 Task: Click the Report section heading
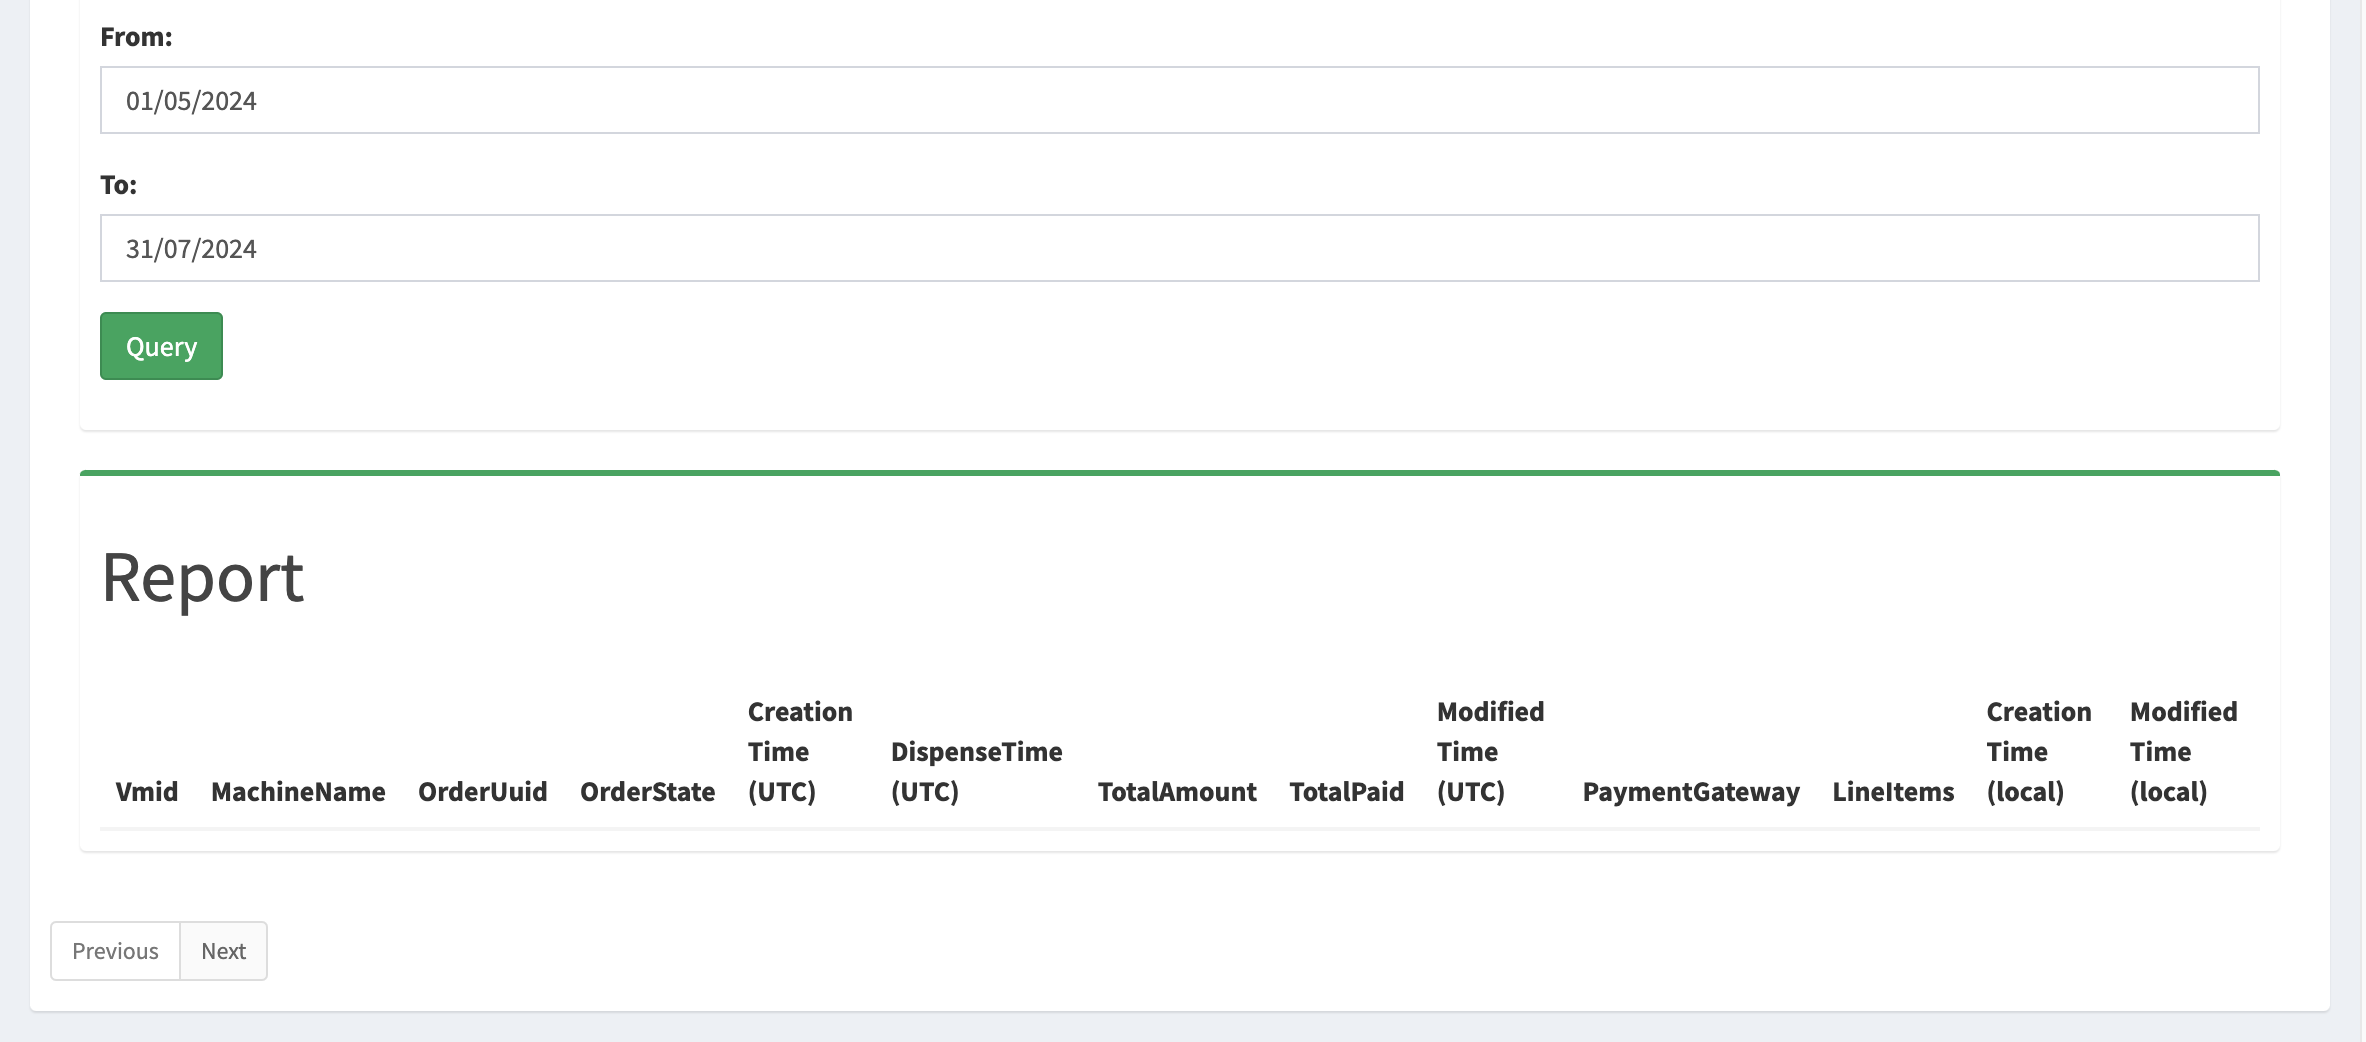click(x=203, y=578)
